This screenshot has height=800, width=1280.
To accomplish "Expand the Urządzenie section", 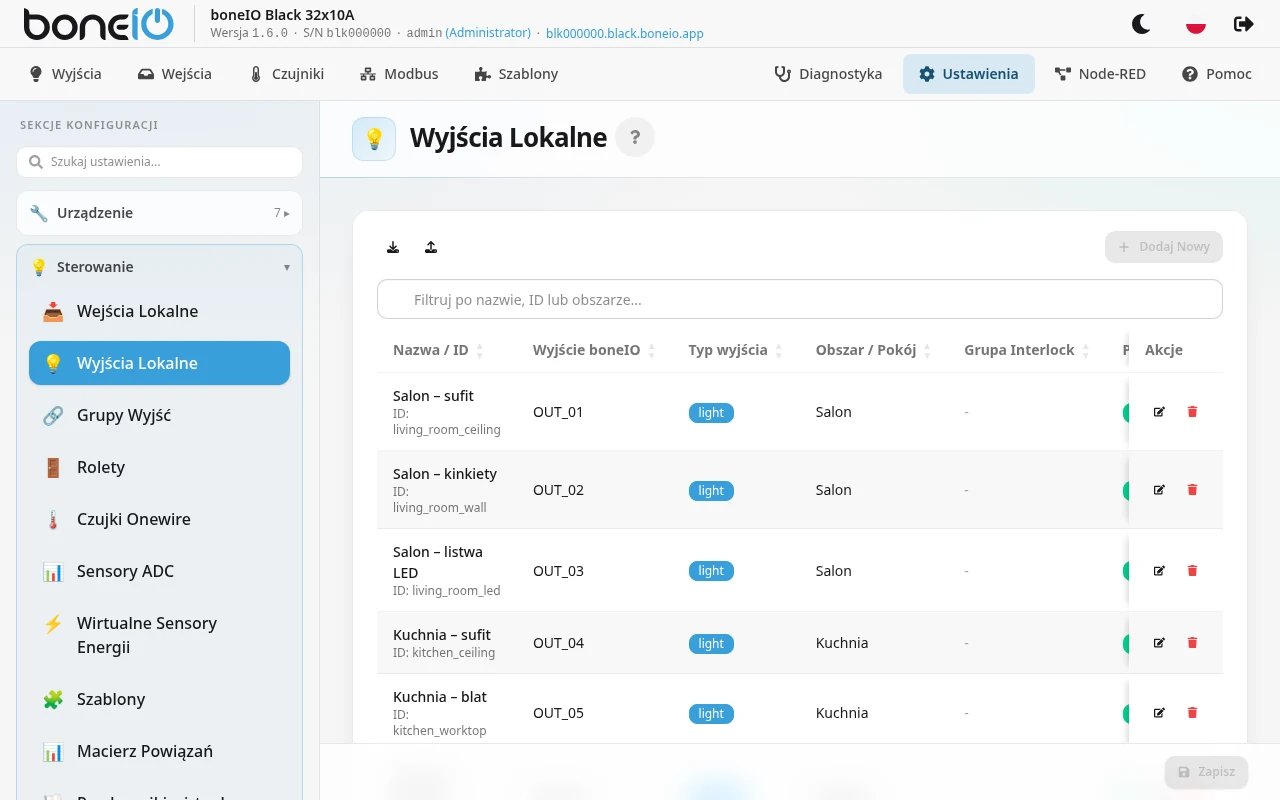I will pos(159,213).
